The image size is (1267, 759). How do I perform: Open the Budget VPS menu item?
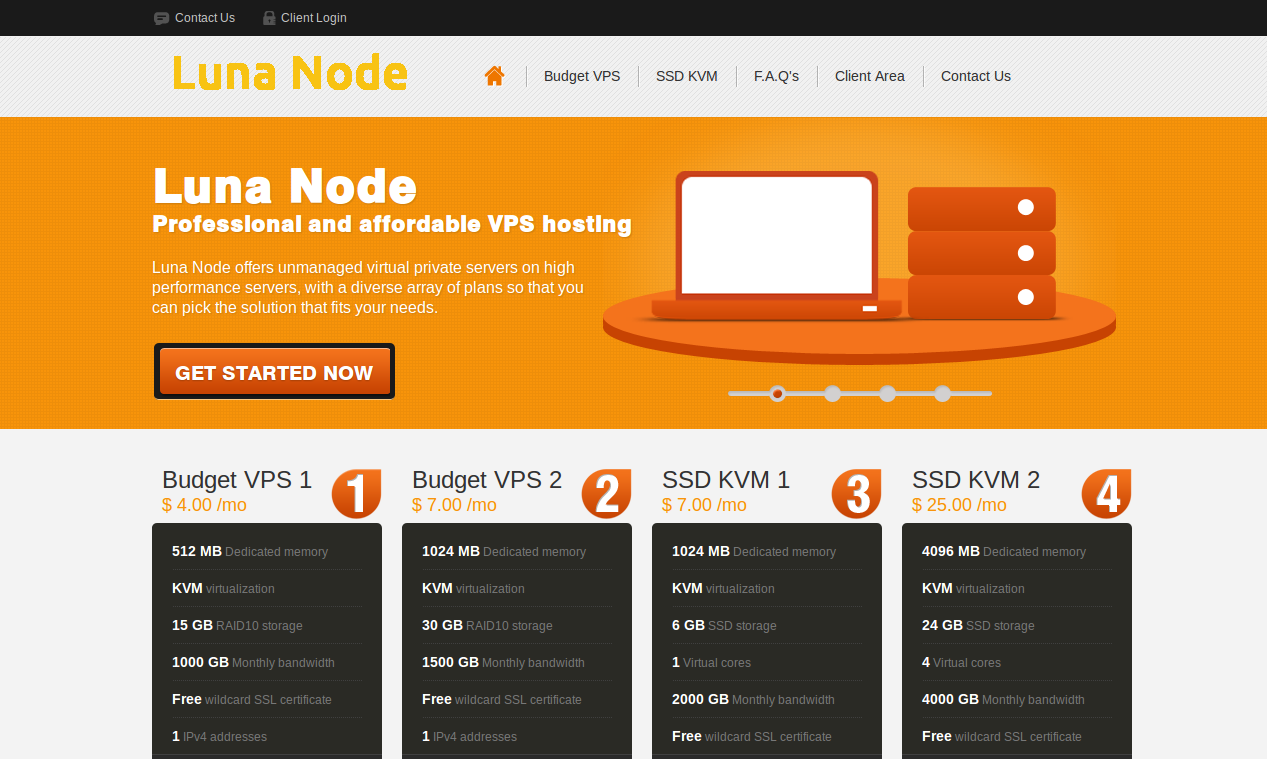pos(582,76)
